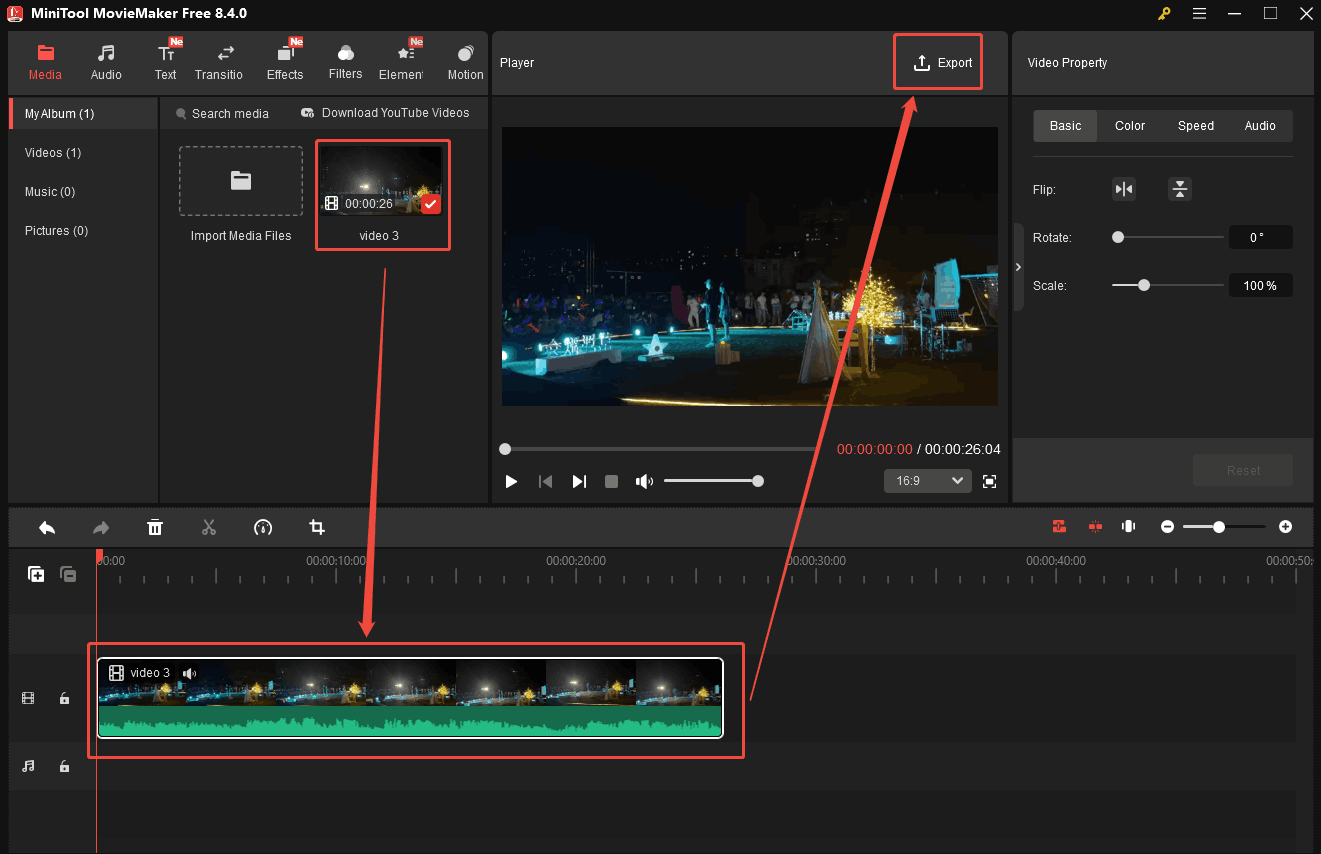Click the Export button
Screen dimensions: 1321x854
point(937,62)
